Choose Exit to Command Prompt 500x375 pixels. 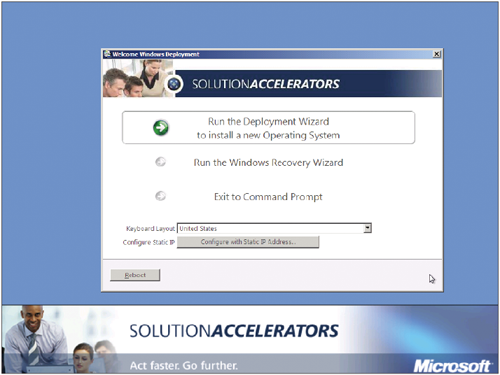[x=268, y=197]
